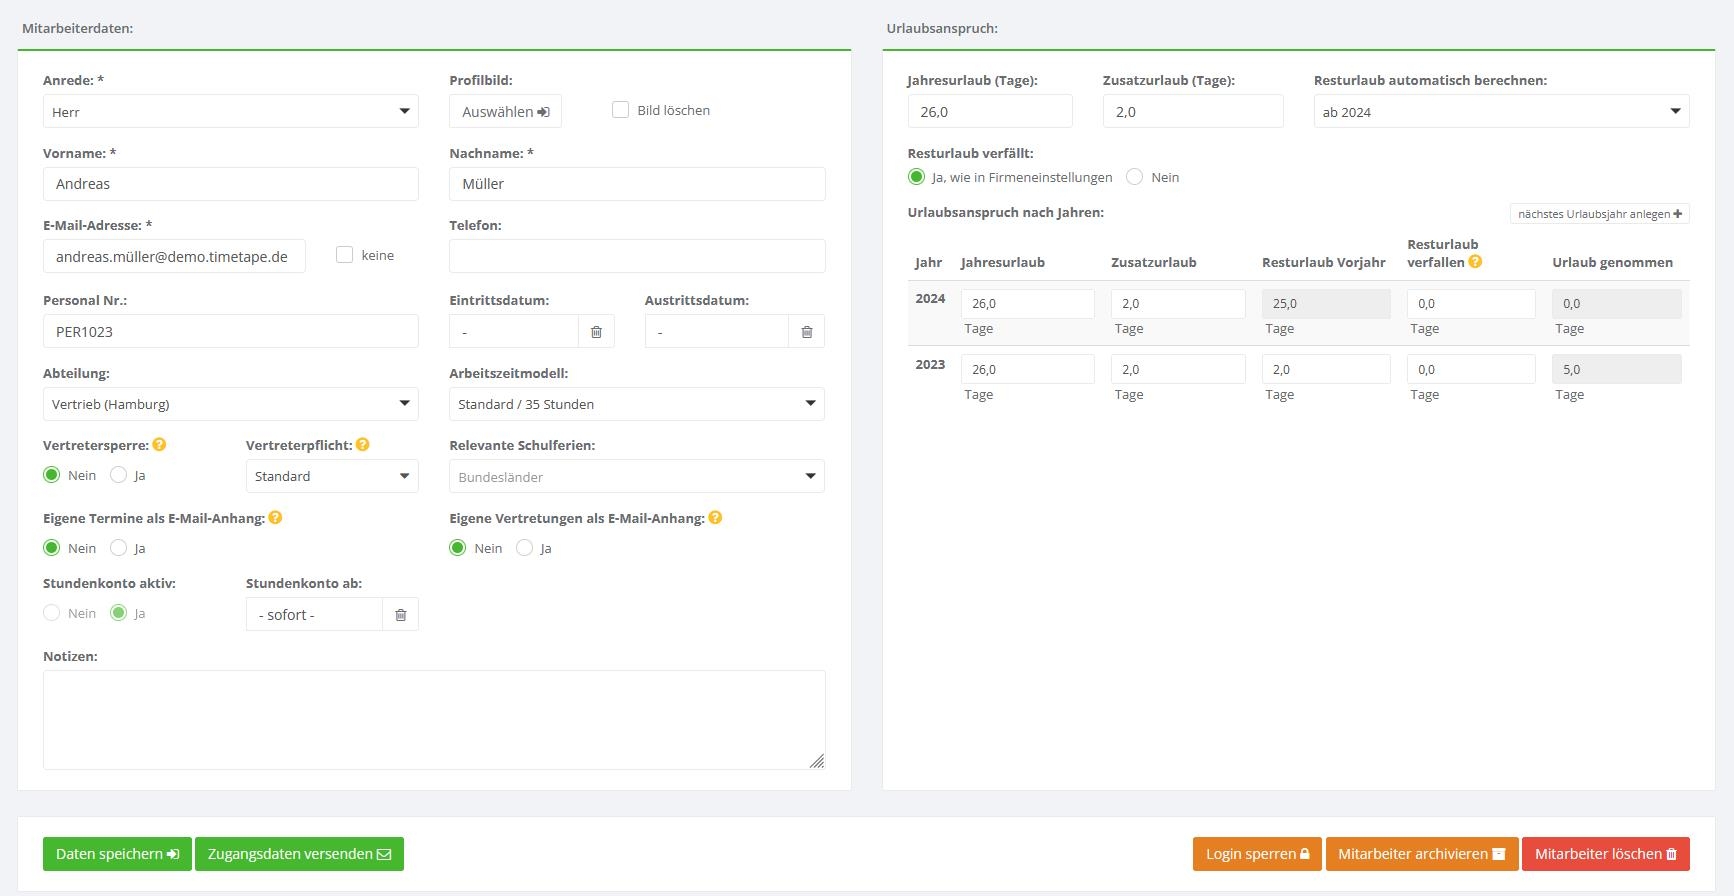
Task: Open the Anrede dropdown
Action: [x=231, y=111]
